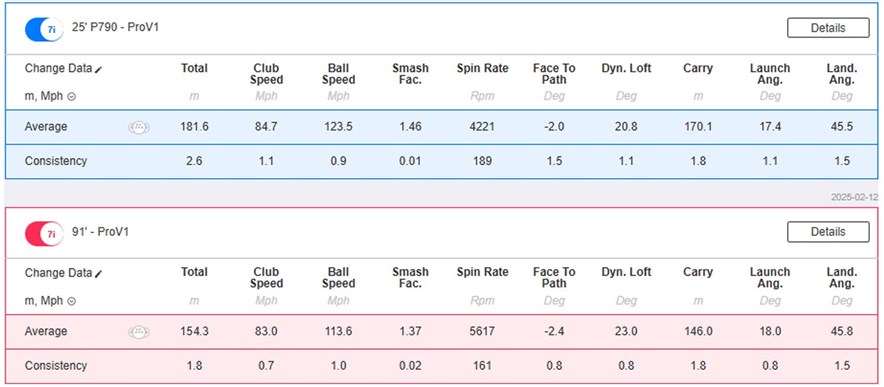The height and width of the screenshot is (387, 884).
Task: Toggle off the red 7i 91' switch
Action: (44, 233)
